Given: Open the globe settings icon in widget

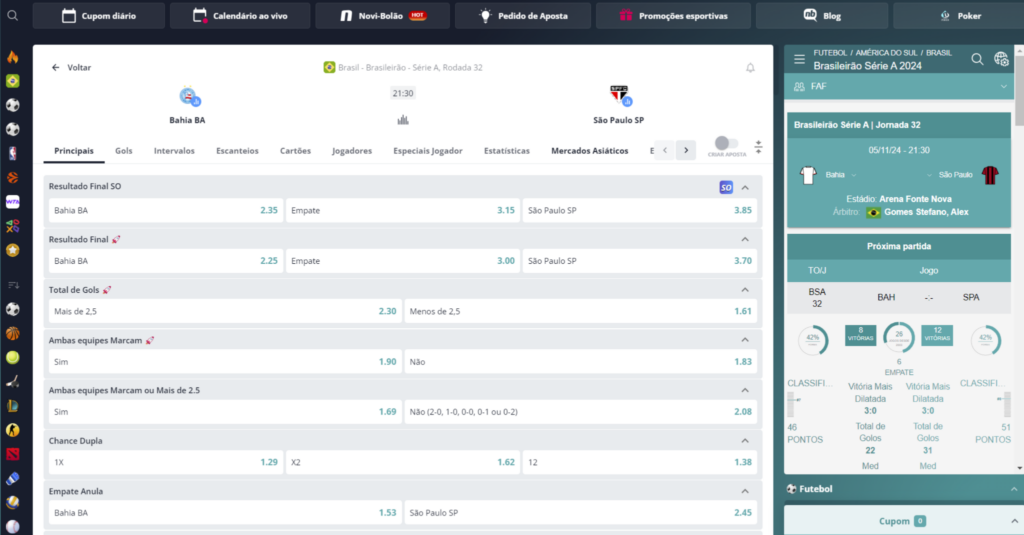Looking at the screenshot, I should (x=1001, y=59).
